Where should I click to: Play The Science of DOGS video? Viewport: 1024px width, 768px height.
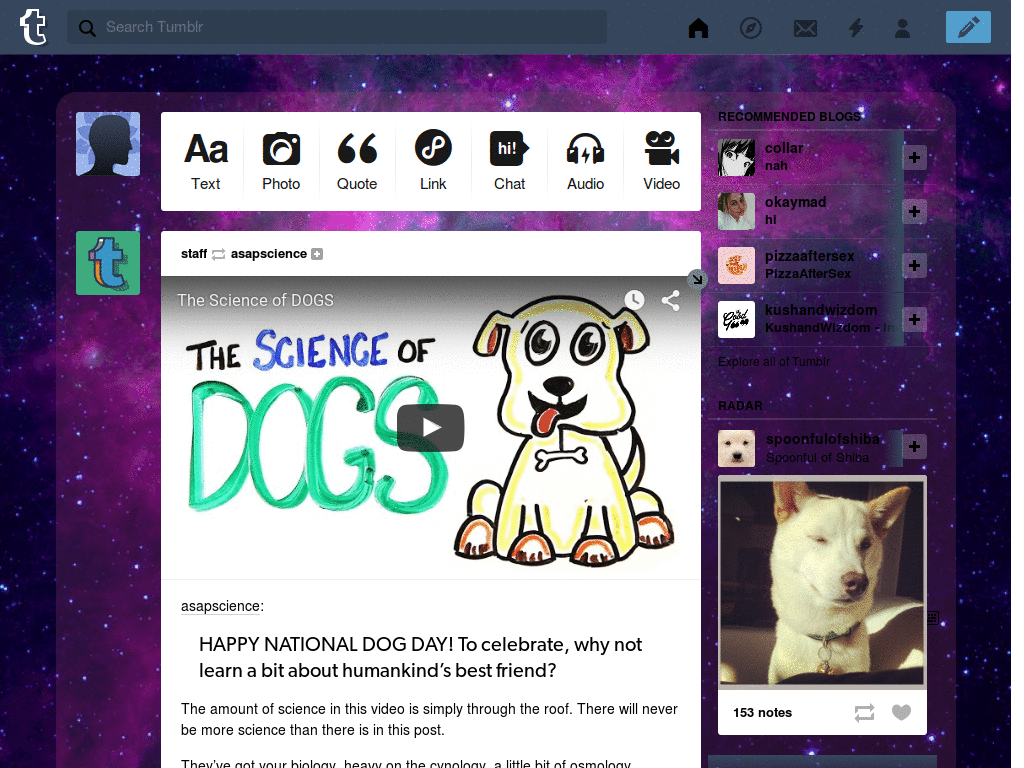point(430,428)
